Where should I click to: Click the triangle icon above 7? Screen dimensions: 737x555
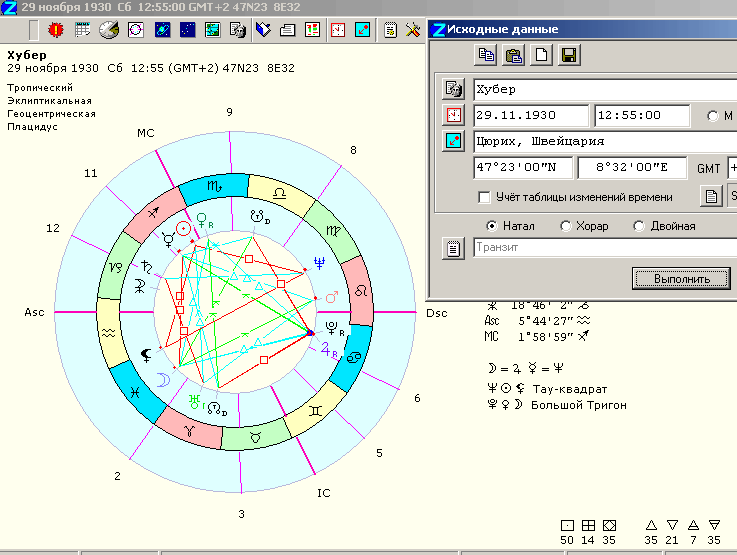[693, 525]
